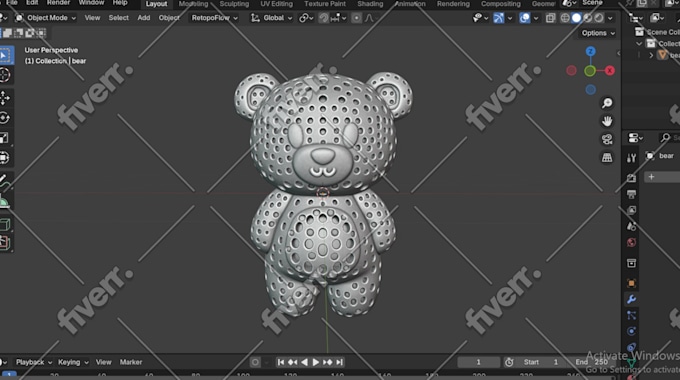
Task: Open the Select menu in viewport header
Action: point(118,18)
